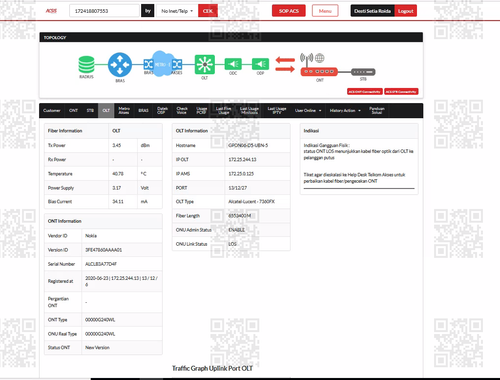Click the Vendor ID value Nokia
Screen dimensions: 500x380
91,236
